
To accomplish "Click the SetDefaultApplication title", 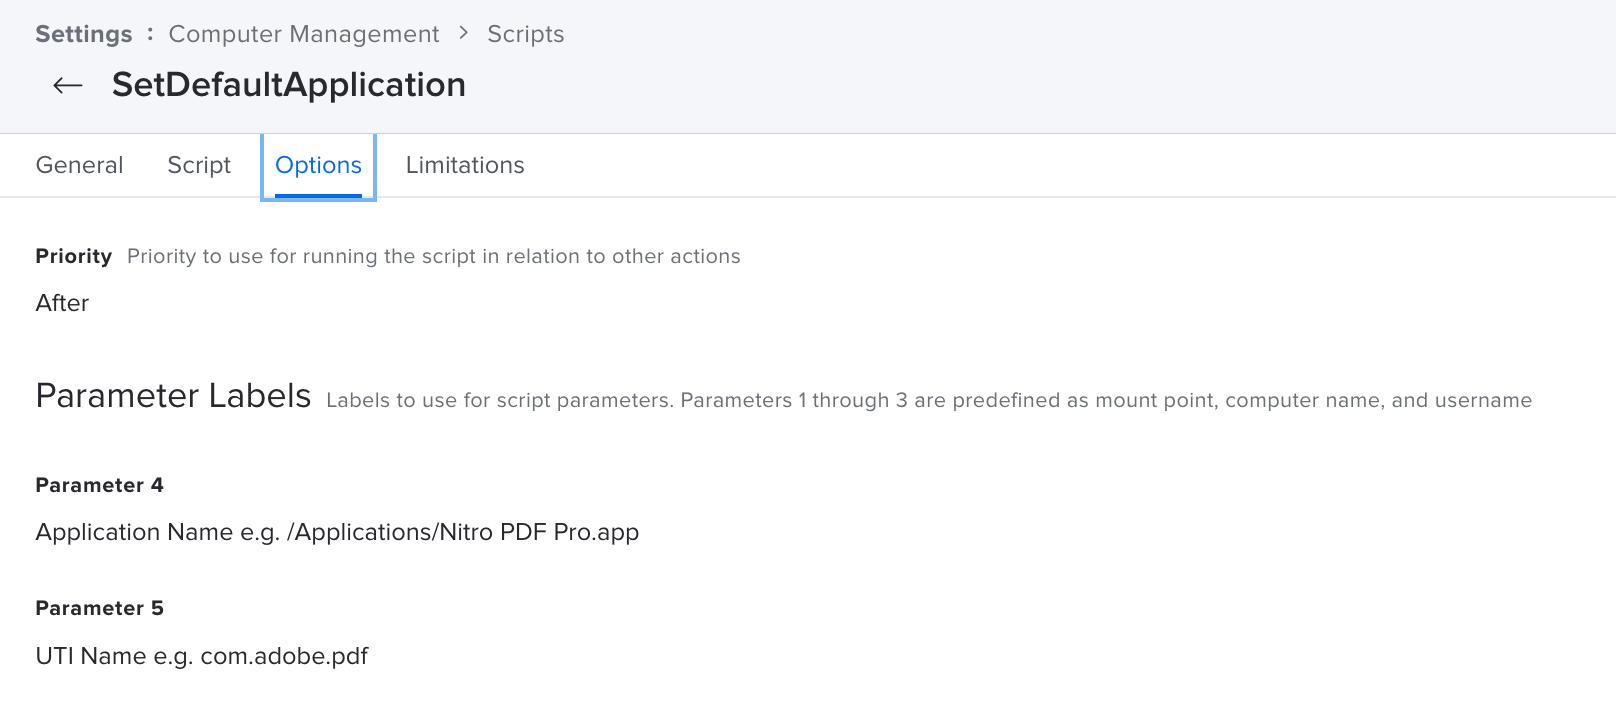I will pyautogui.click(x=289, y=85).
